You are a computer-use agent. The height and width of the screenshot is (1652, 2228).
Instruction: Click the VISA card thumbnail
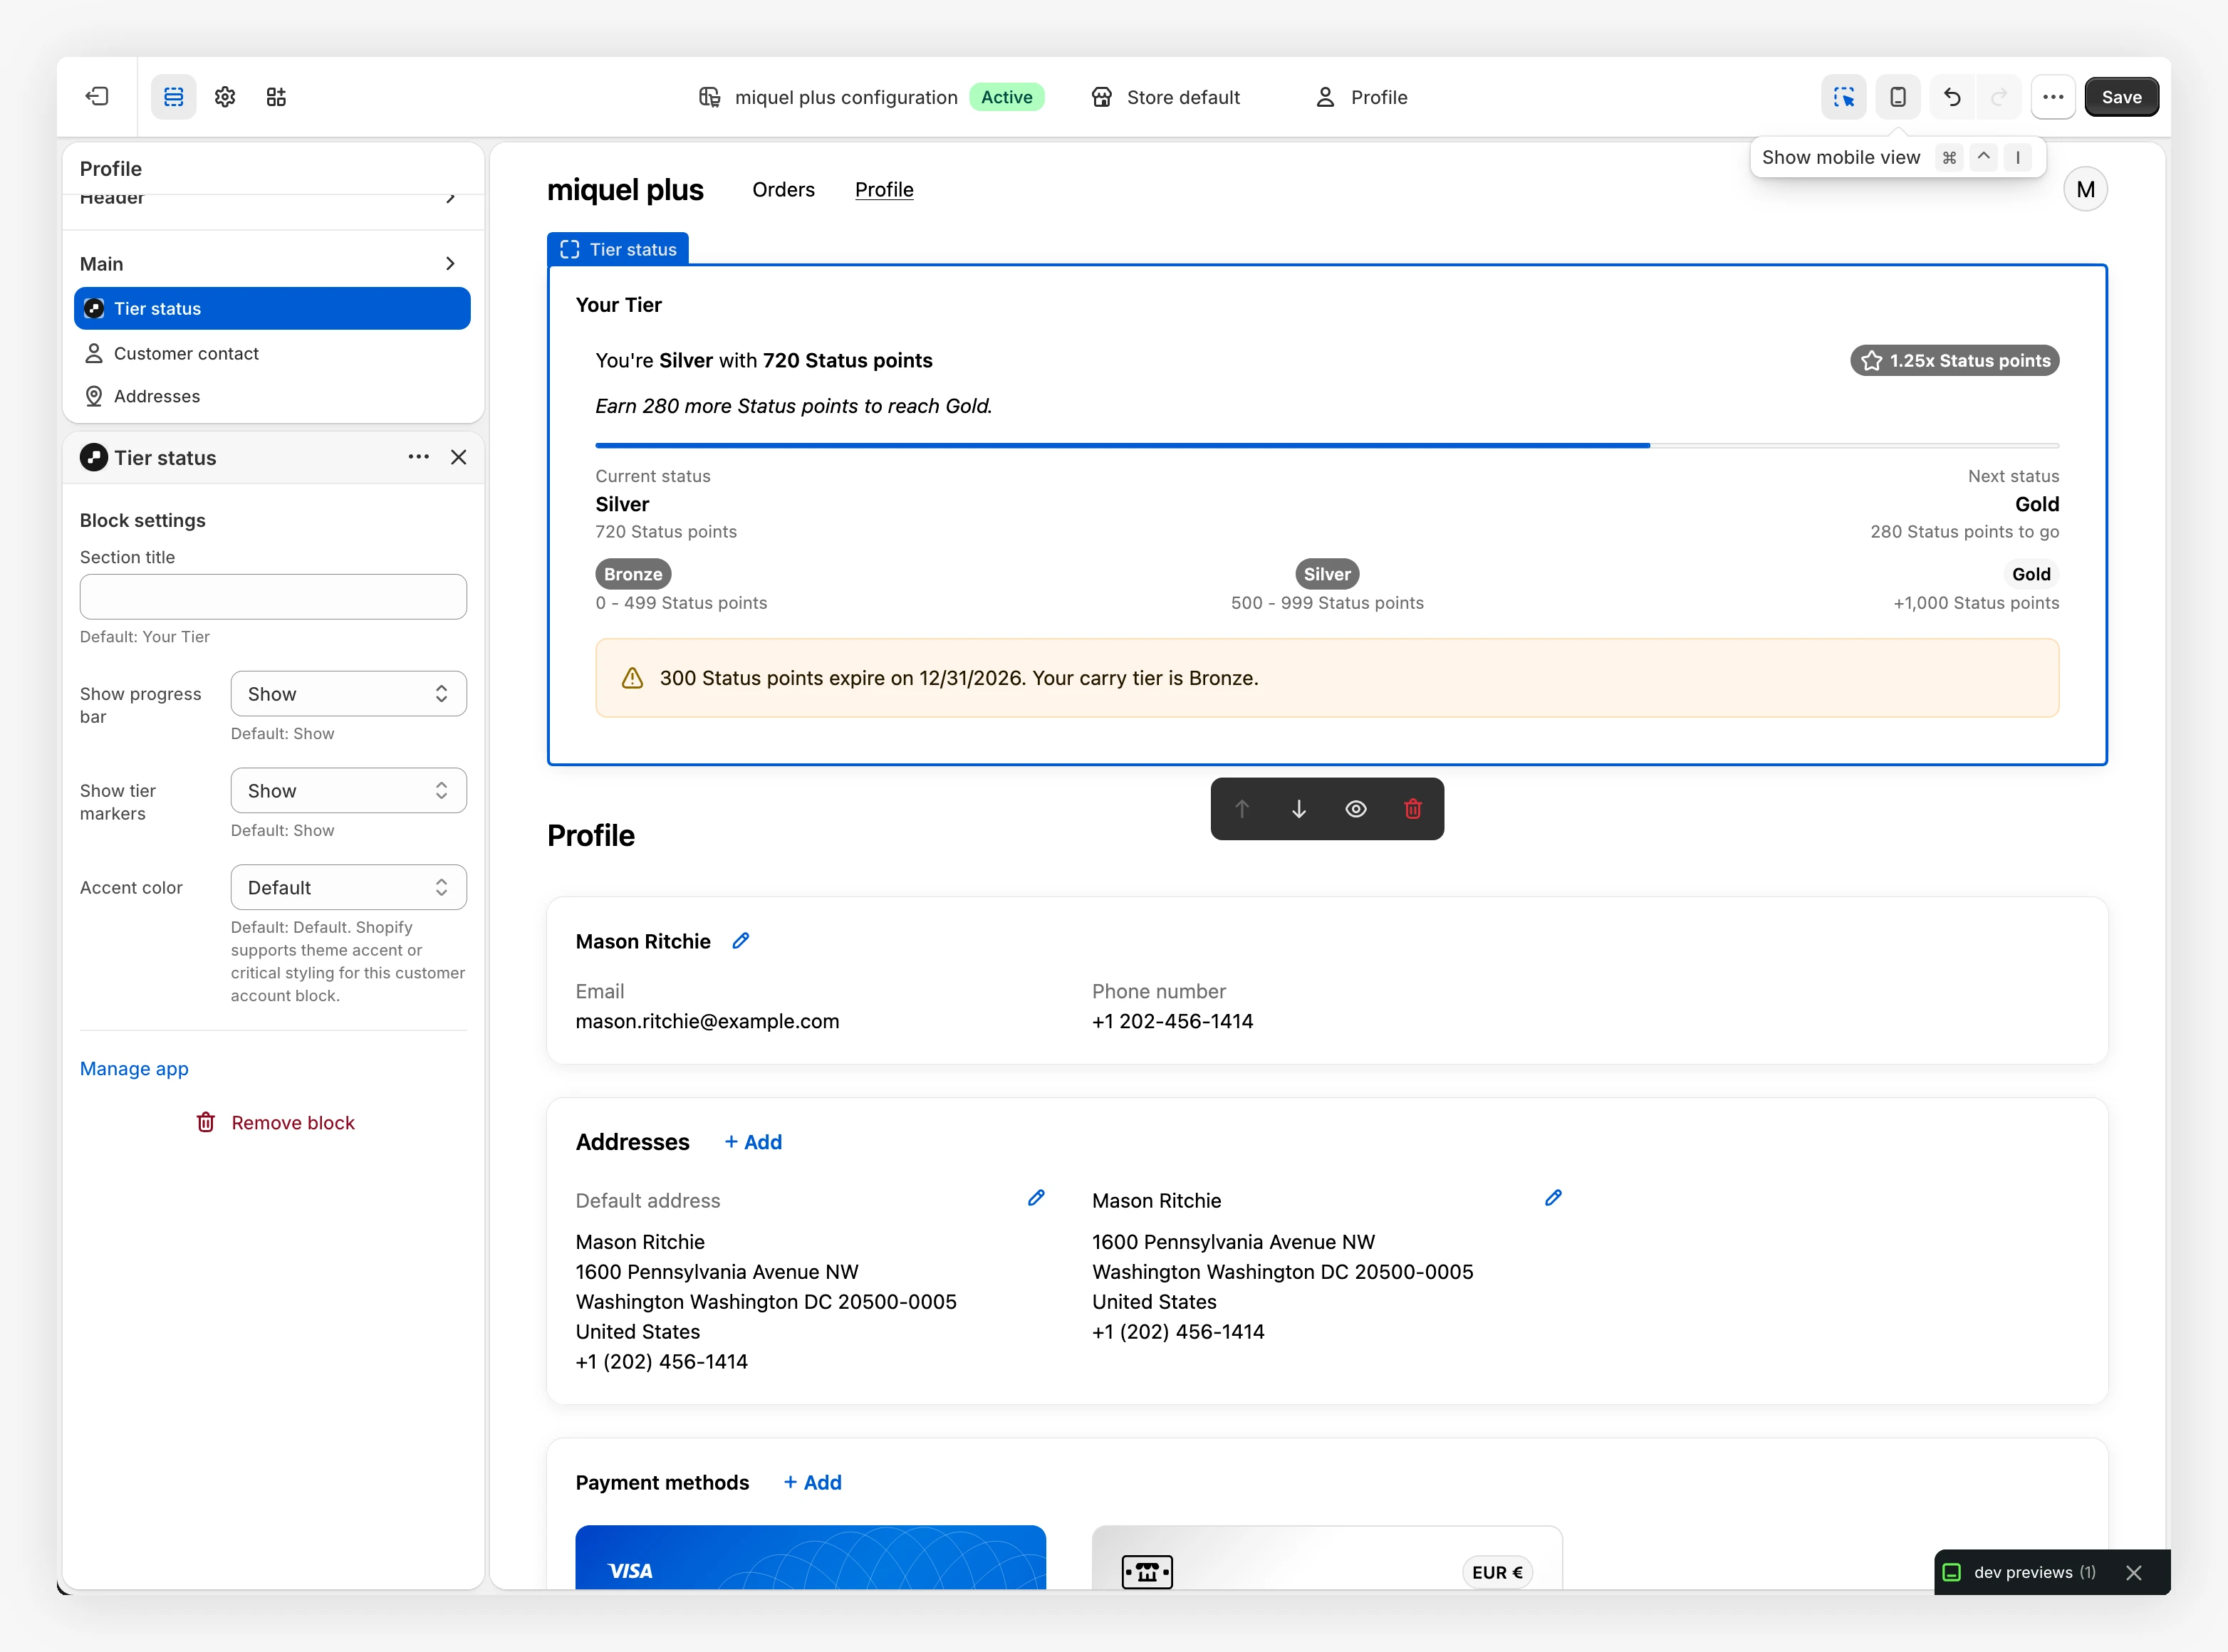pos(811,1558)
